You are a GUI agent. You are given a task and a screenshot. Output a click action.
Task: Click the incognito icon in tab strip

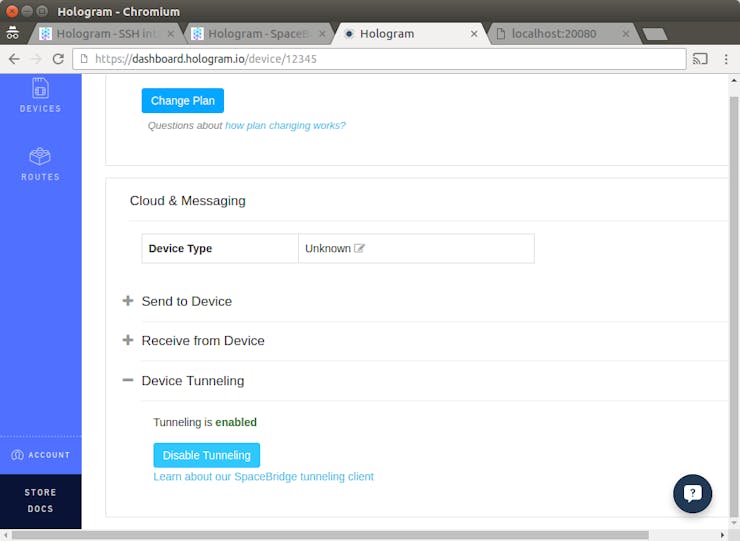(x=13, y=33)
